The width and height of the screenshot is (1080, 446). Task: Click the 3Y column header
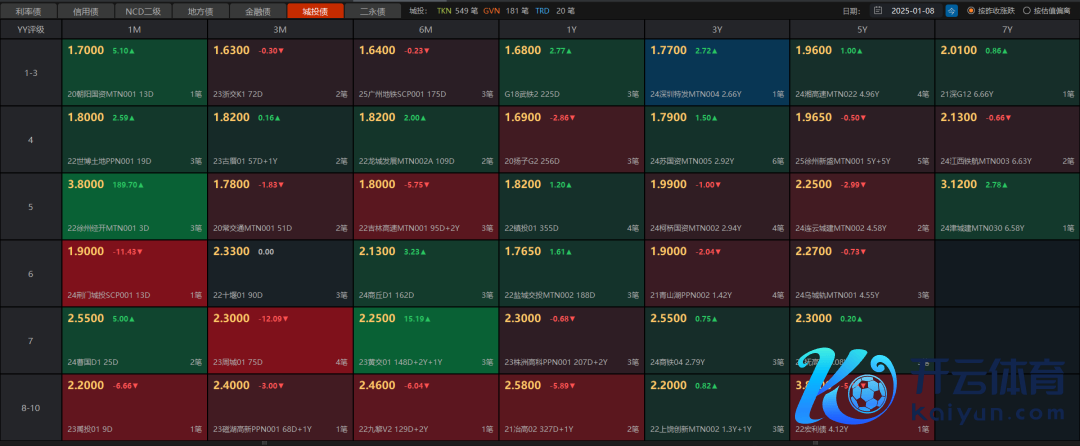pos(716,29)
